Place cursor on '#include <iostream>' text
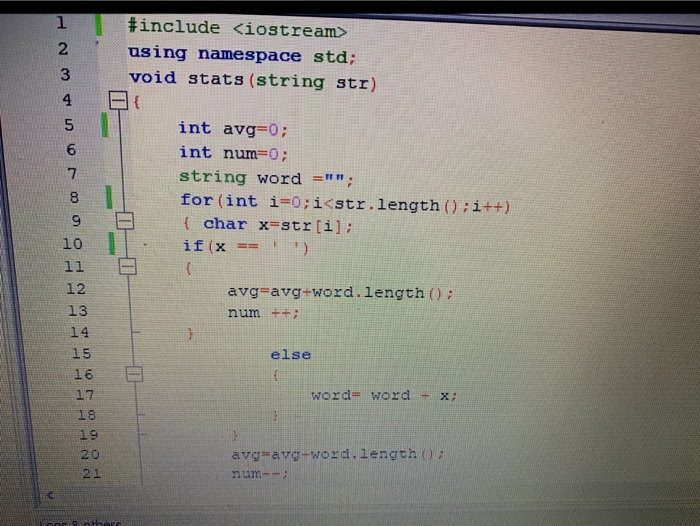 [238, 28]
